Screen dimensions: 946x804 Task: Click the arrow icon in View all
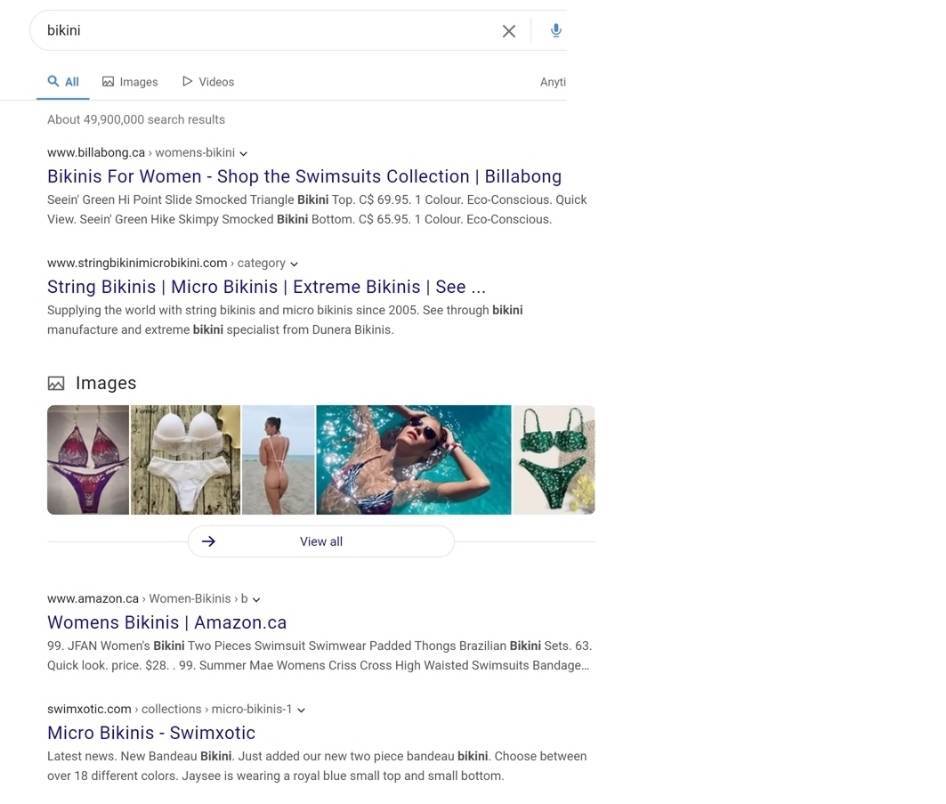click(x=208, y=542)
